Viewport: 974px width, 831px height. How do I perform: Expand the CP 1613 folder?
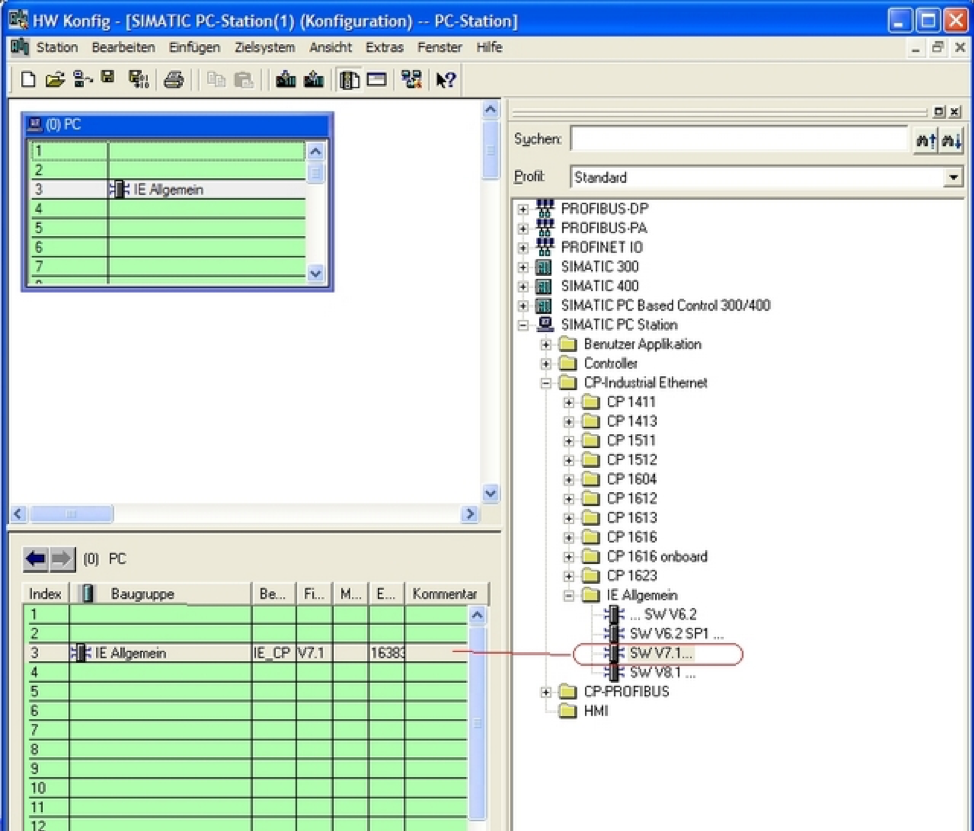[x=569, y=518]
